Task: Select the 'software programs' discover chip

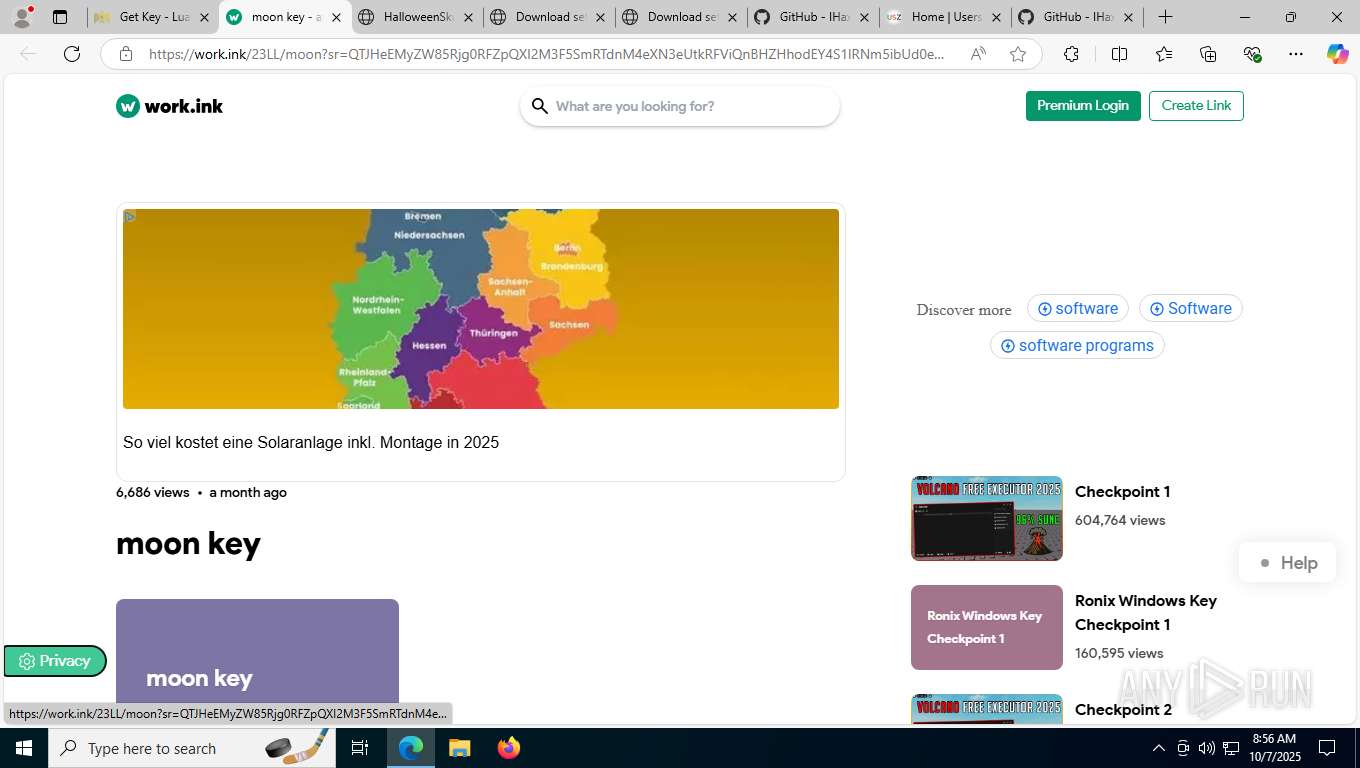Action: 1077,345
